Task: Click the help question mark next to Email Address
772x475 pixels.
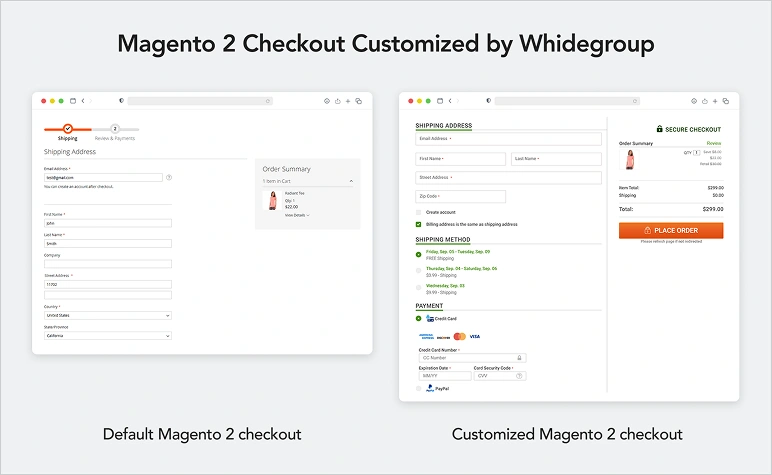Action: point(169,177)
